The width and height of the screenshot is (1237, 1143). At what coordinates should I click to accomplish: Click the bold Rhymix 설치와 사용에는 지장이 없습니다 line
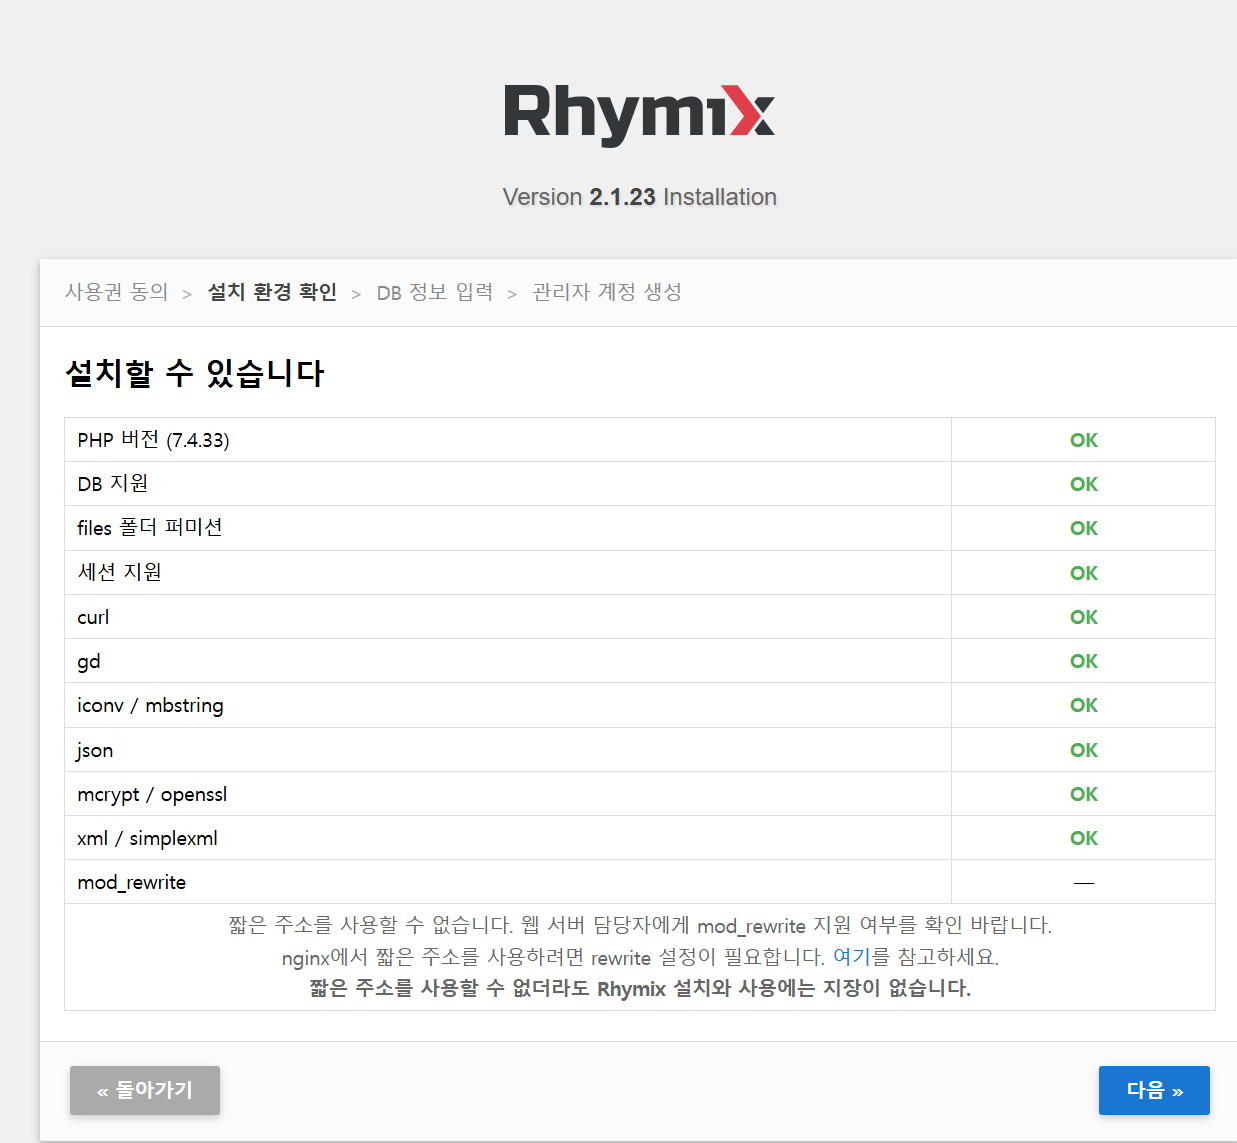click(640, 988)
